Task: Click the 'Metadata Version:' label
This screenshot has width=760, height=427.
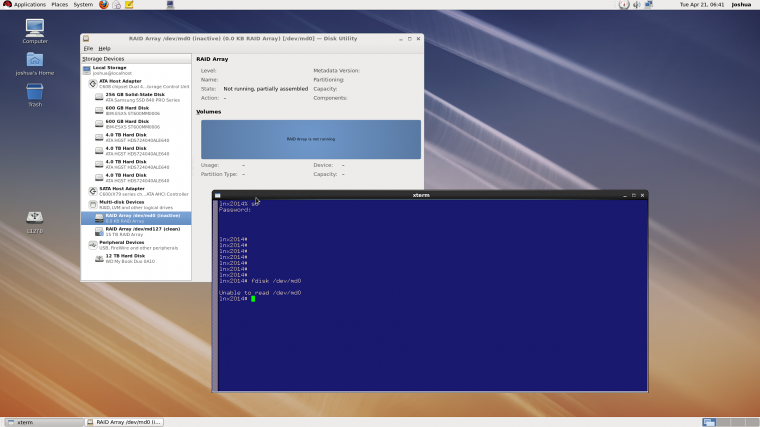Action: tap(336, 70)
